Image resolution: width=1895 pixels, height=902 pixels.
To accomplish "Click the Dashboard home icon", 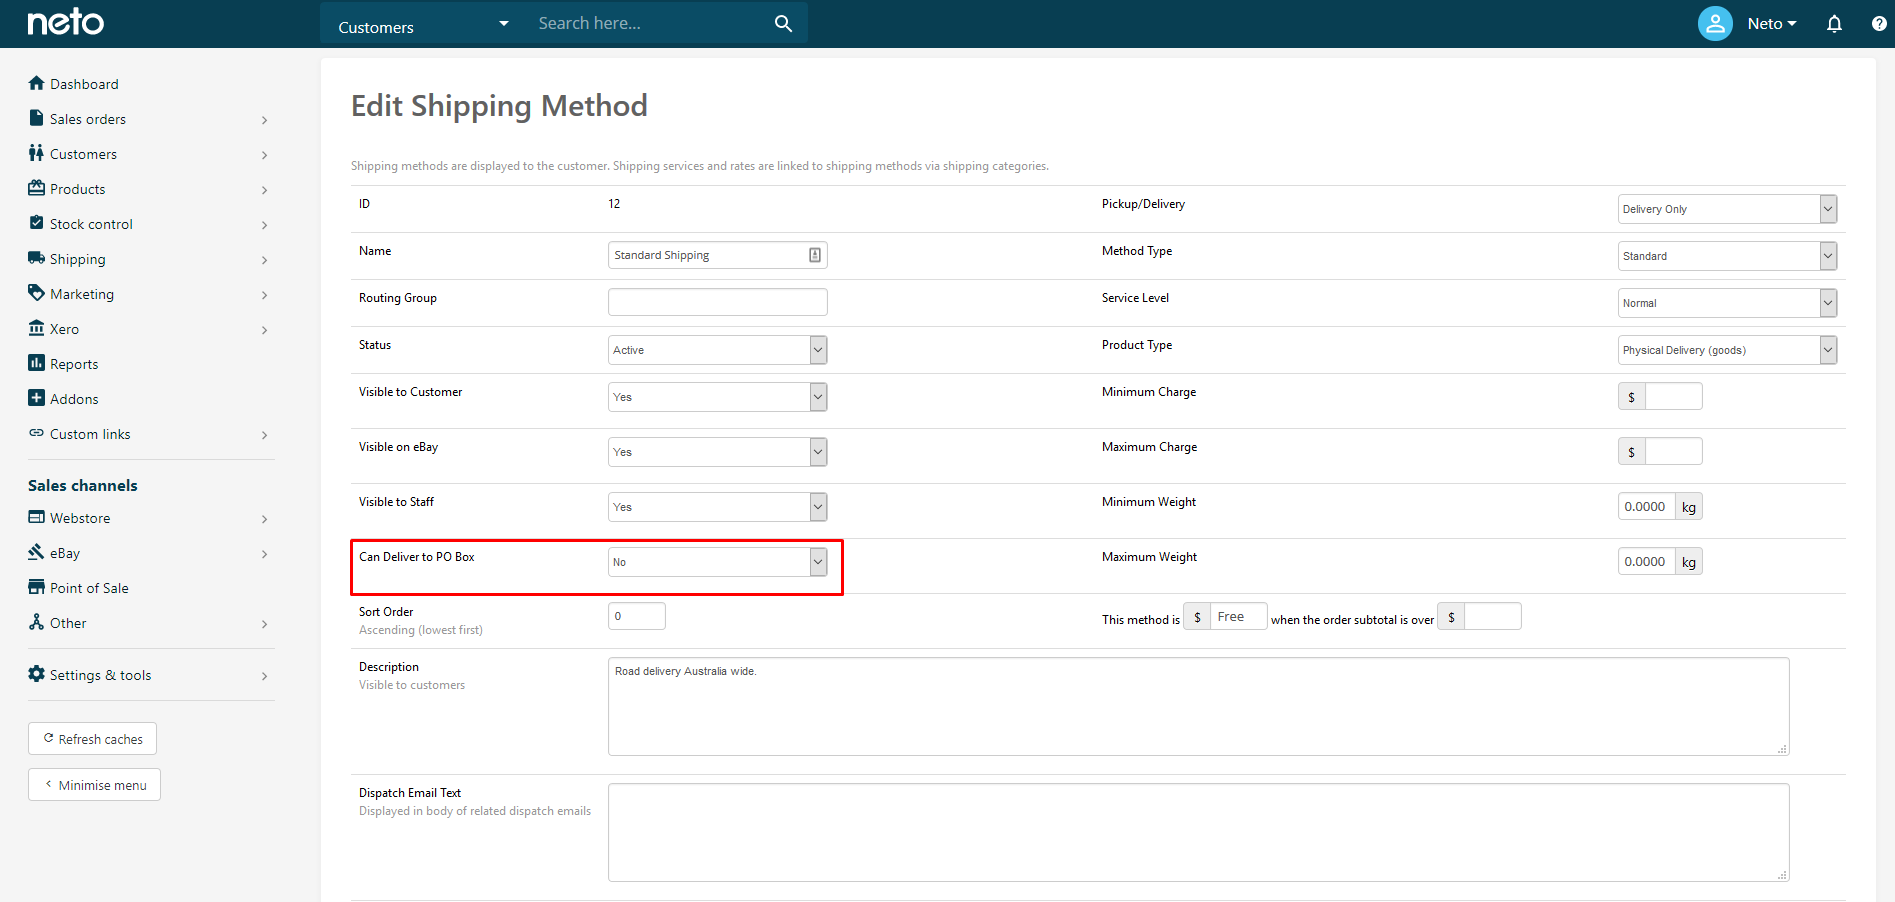I will click(37, 83).
